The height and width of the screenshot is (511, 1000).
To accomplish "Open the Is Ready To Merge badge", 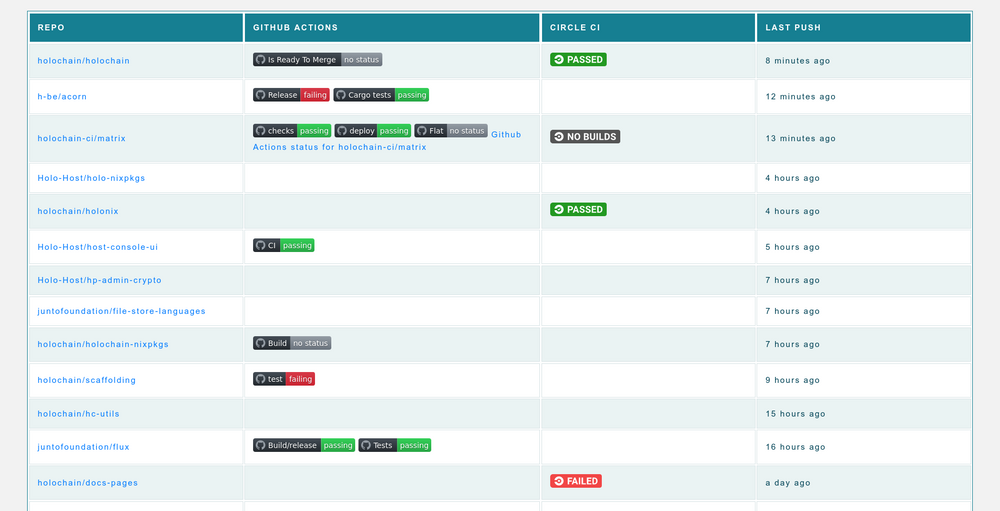I will pyautogui.click(x=317, y=60).
